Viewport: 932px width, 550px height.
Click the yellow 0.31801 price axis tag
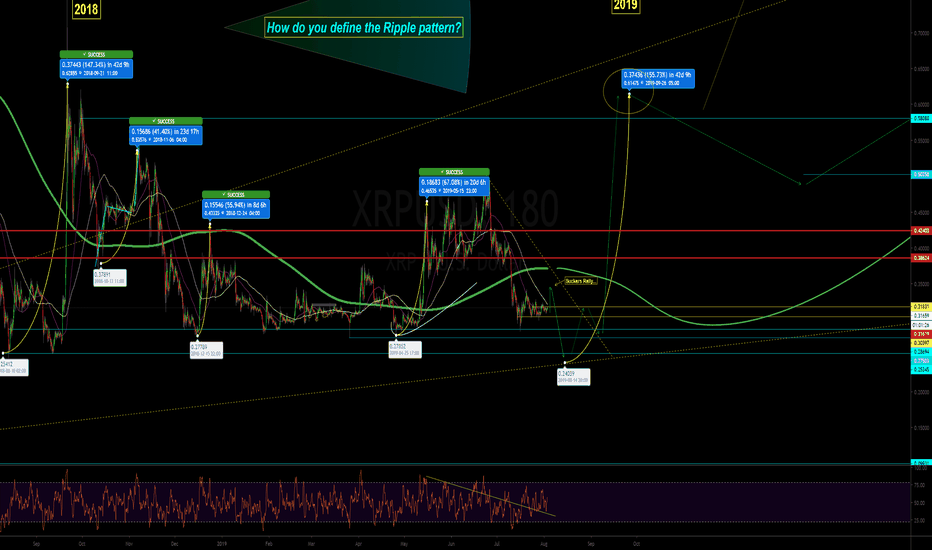(921, 307)
